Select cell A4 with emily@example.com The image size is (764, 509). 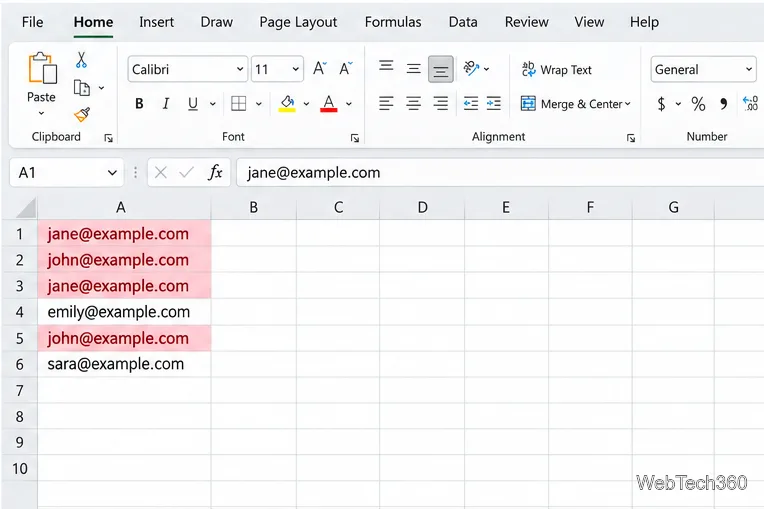[124, 312]
